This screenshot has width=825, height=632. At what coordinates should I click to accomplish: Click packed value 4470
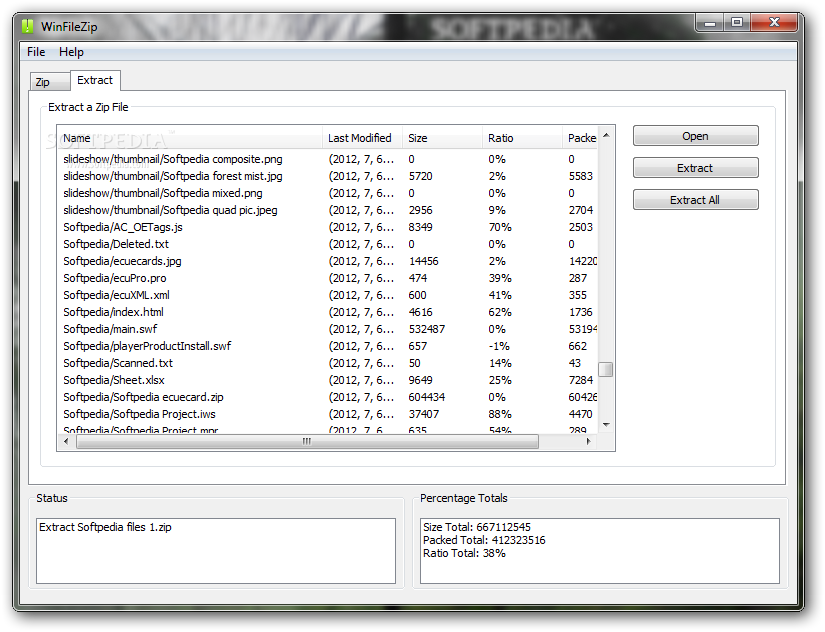point(581,414)
